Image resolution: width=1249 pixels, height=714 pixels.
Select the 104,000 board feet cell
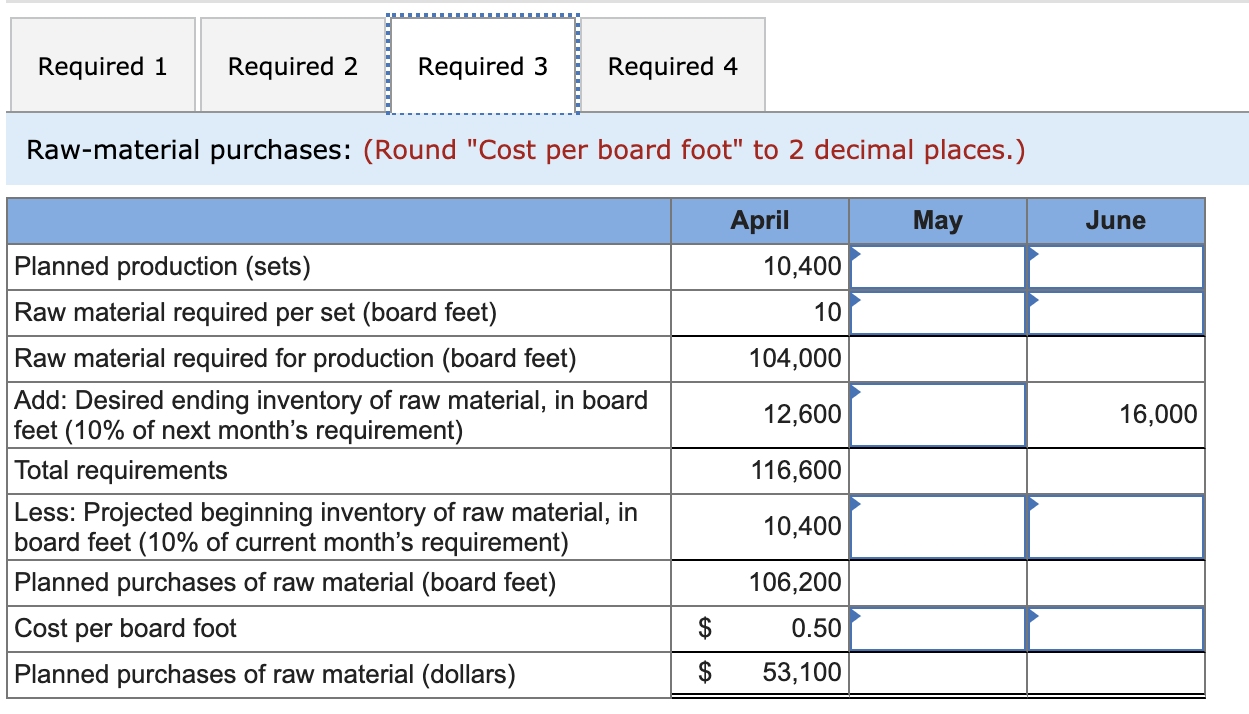click(760, 359)
